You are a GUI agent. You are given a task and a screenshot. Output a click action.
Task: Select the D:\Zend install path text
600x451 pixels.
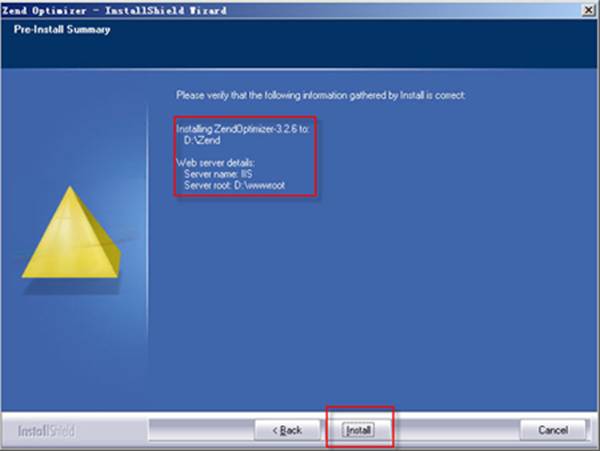(x=202, y=140)
